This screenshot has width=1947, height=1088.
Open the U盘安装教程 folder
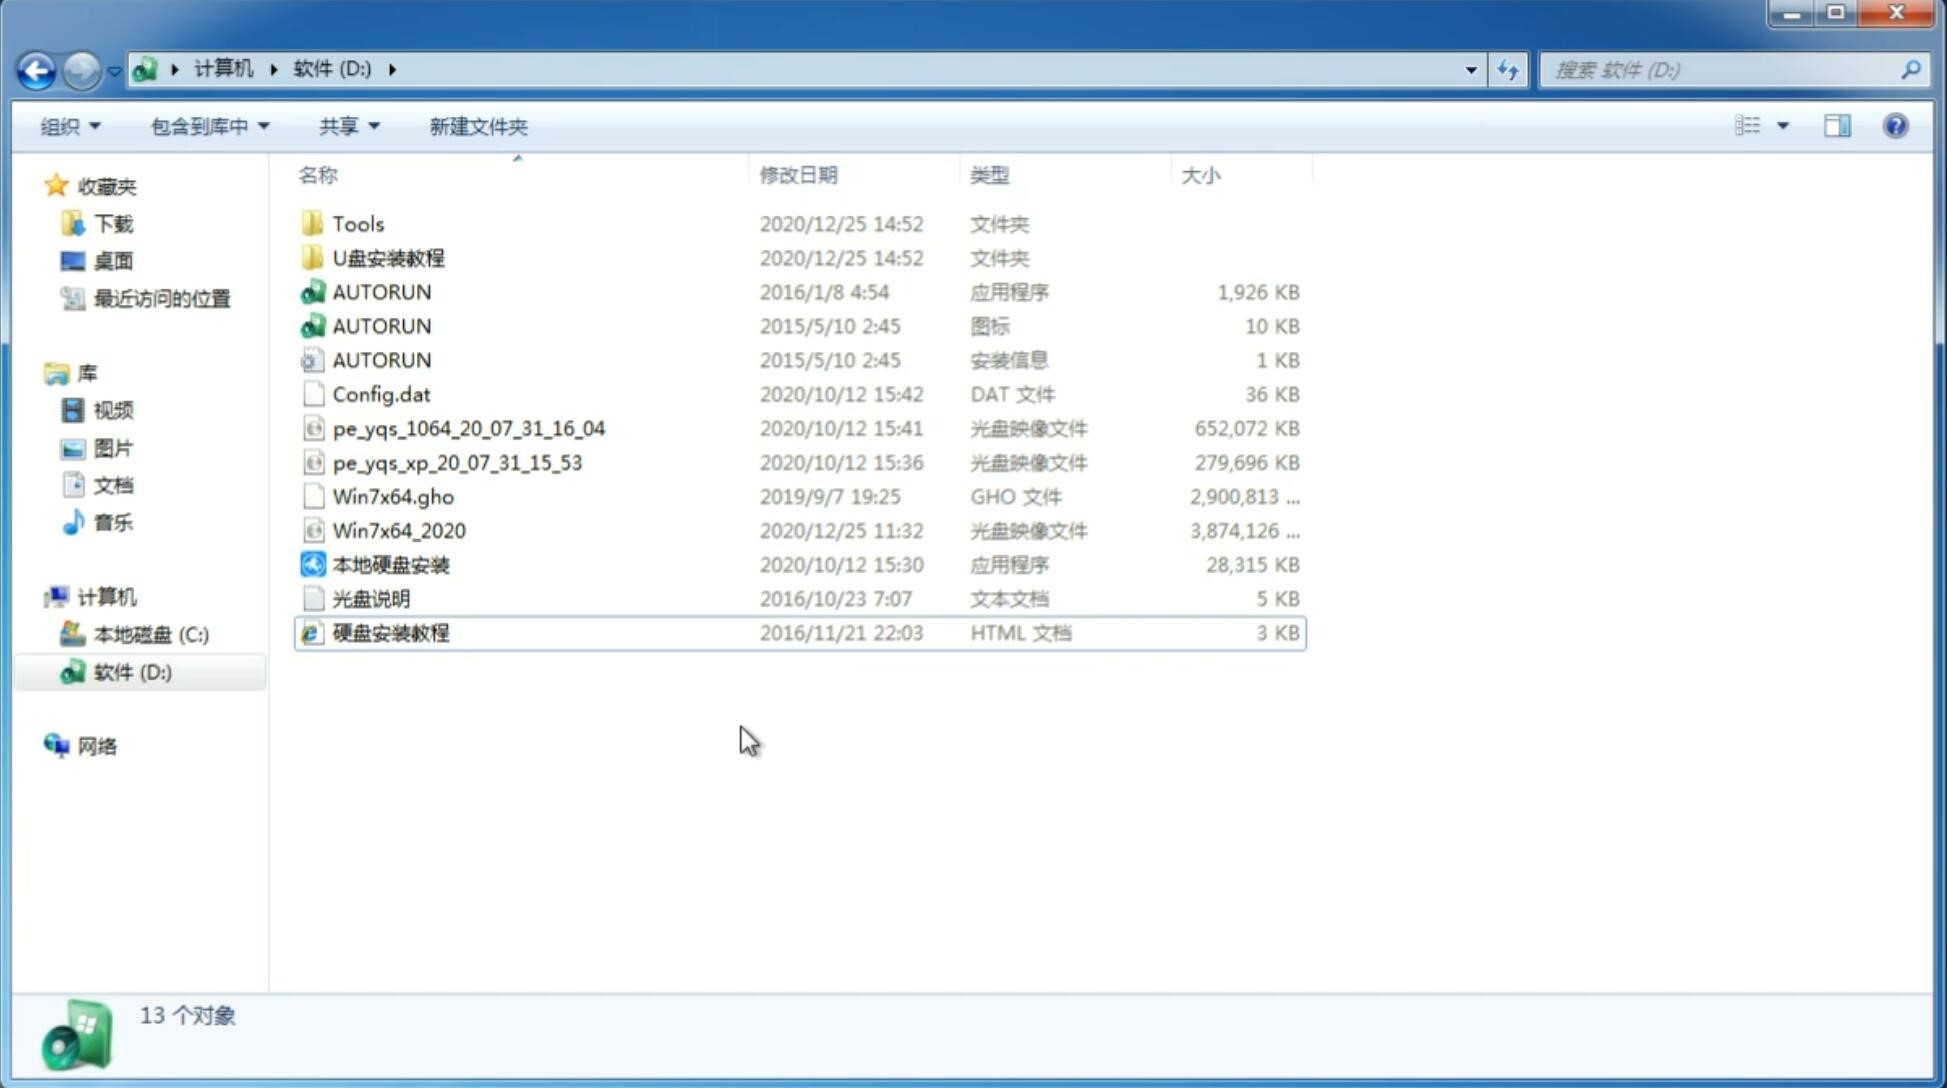tap(388, 257)
